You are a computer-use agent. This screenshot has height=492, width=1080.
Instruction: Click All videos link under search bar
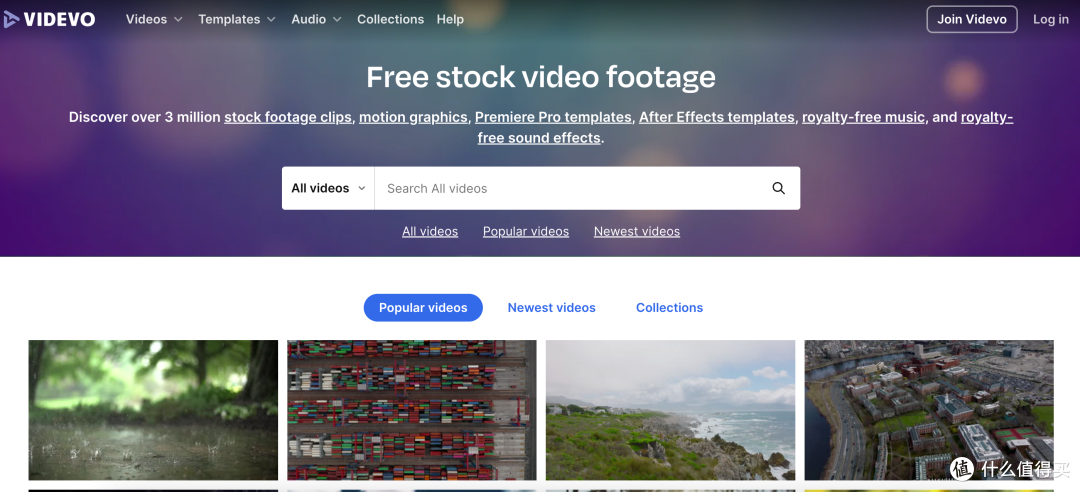[x=430, y=232]
